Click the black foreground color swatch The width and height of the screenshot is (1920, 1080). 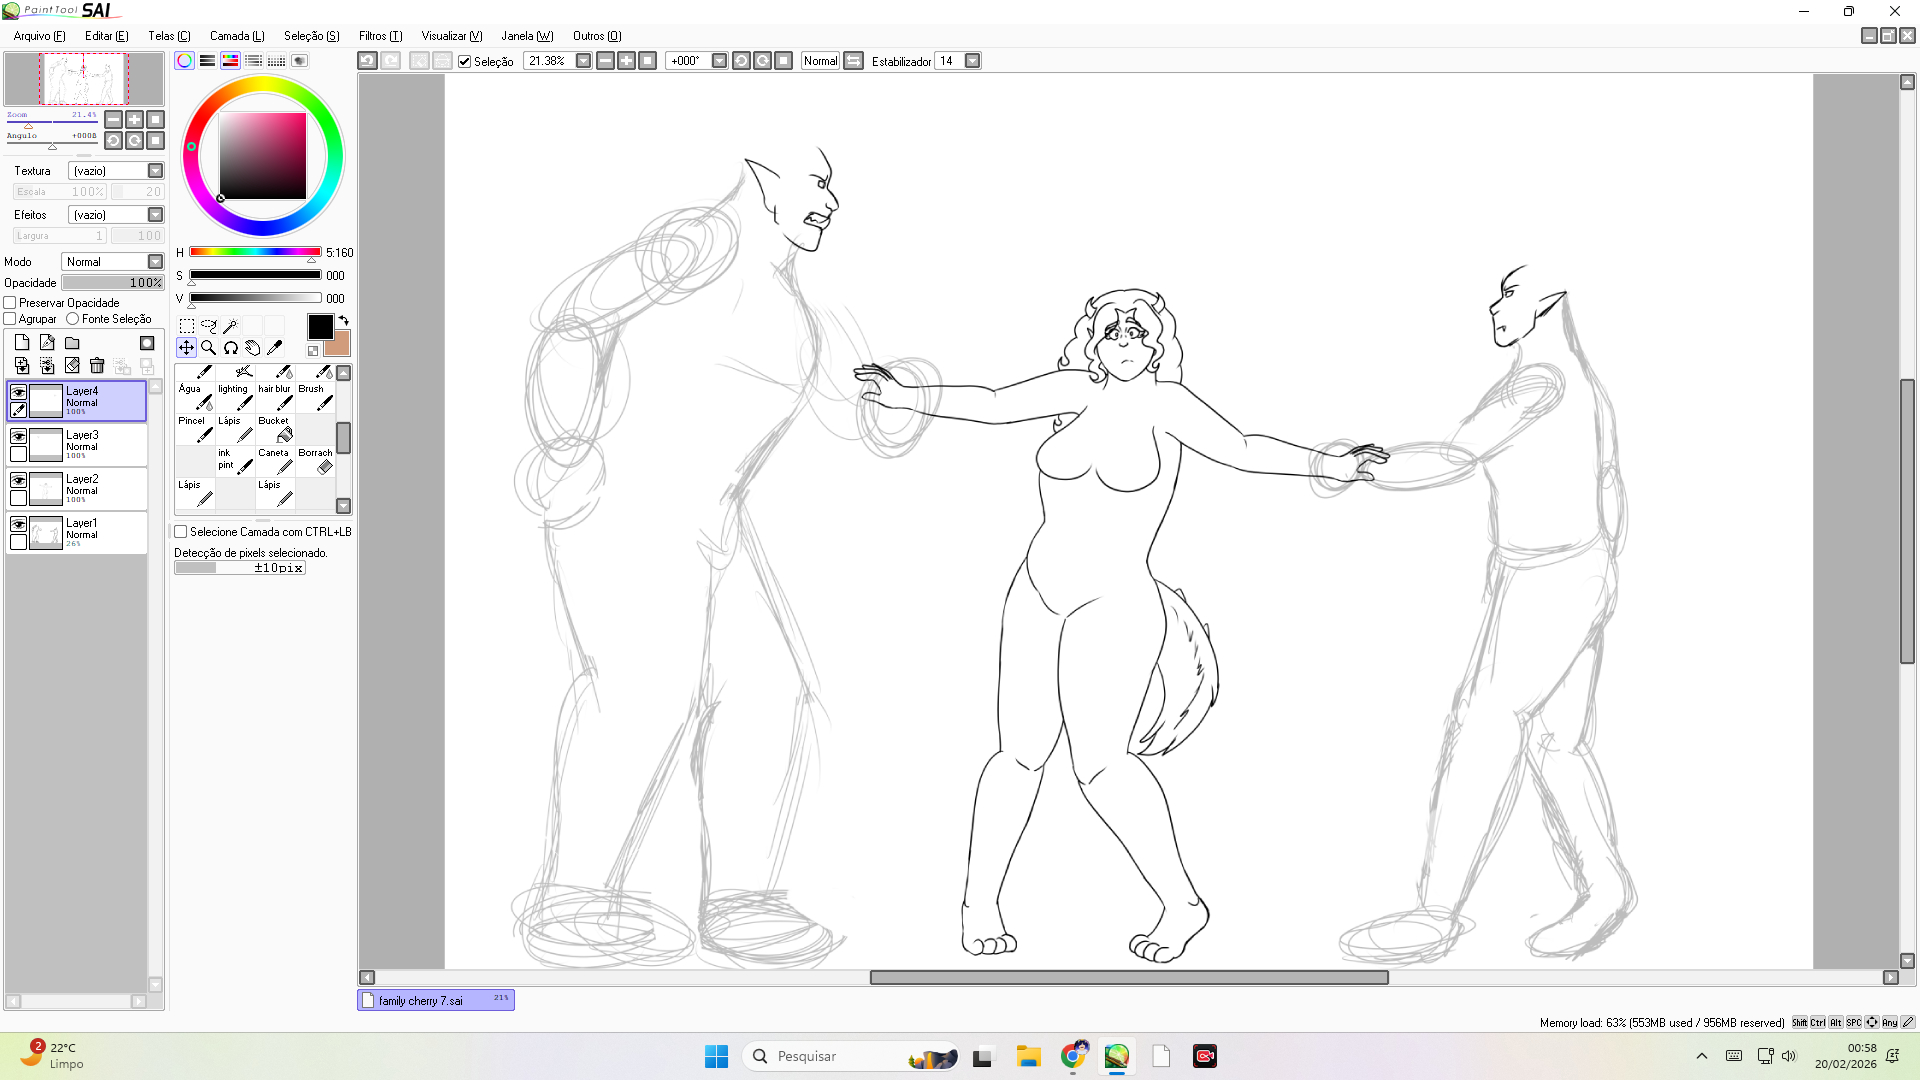320,327
